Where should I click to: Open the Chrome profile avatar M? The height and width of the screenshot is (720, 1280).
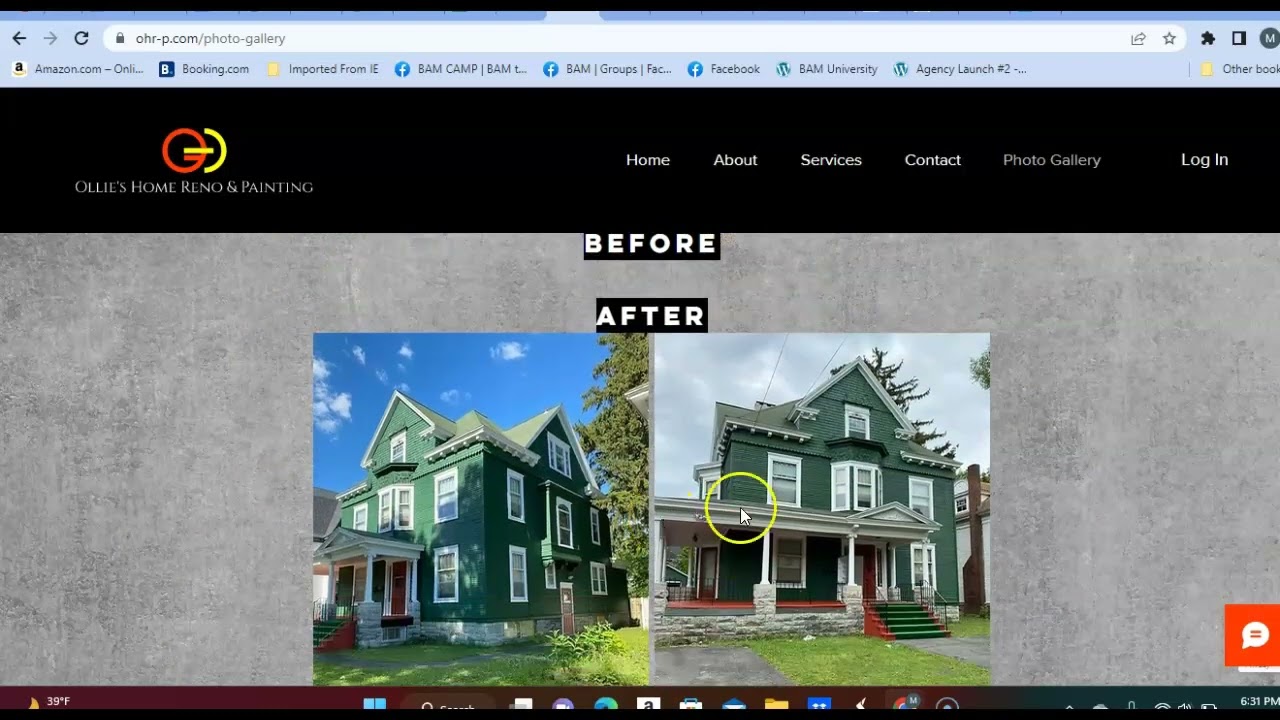[x=1269, y=38]
